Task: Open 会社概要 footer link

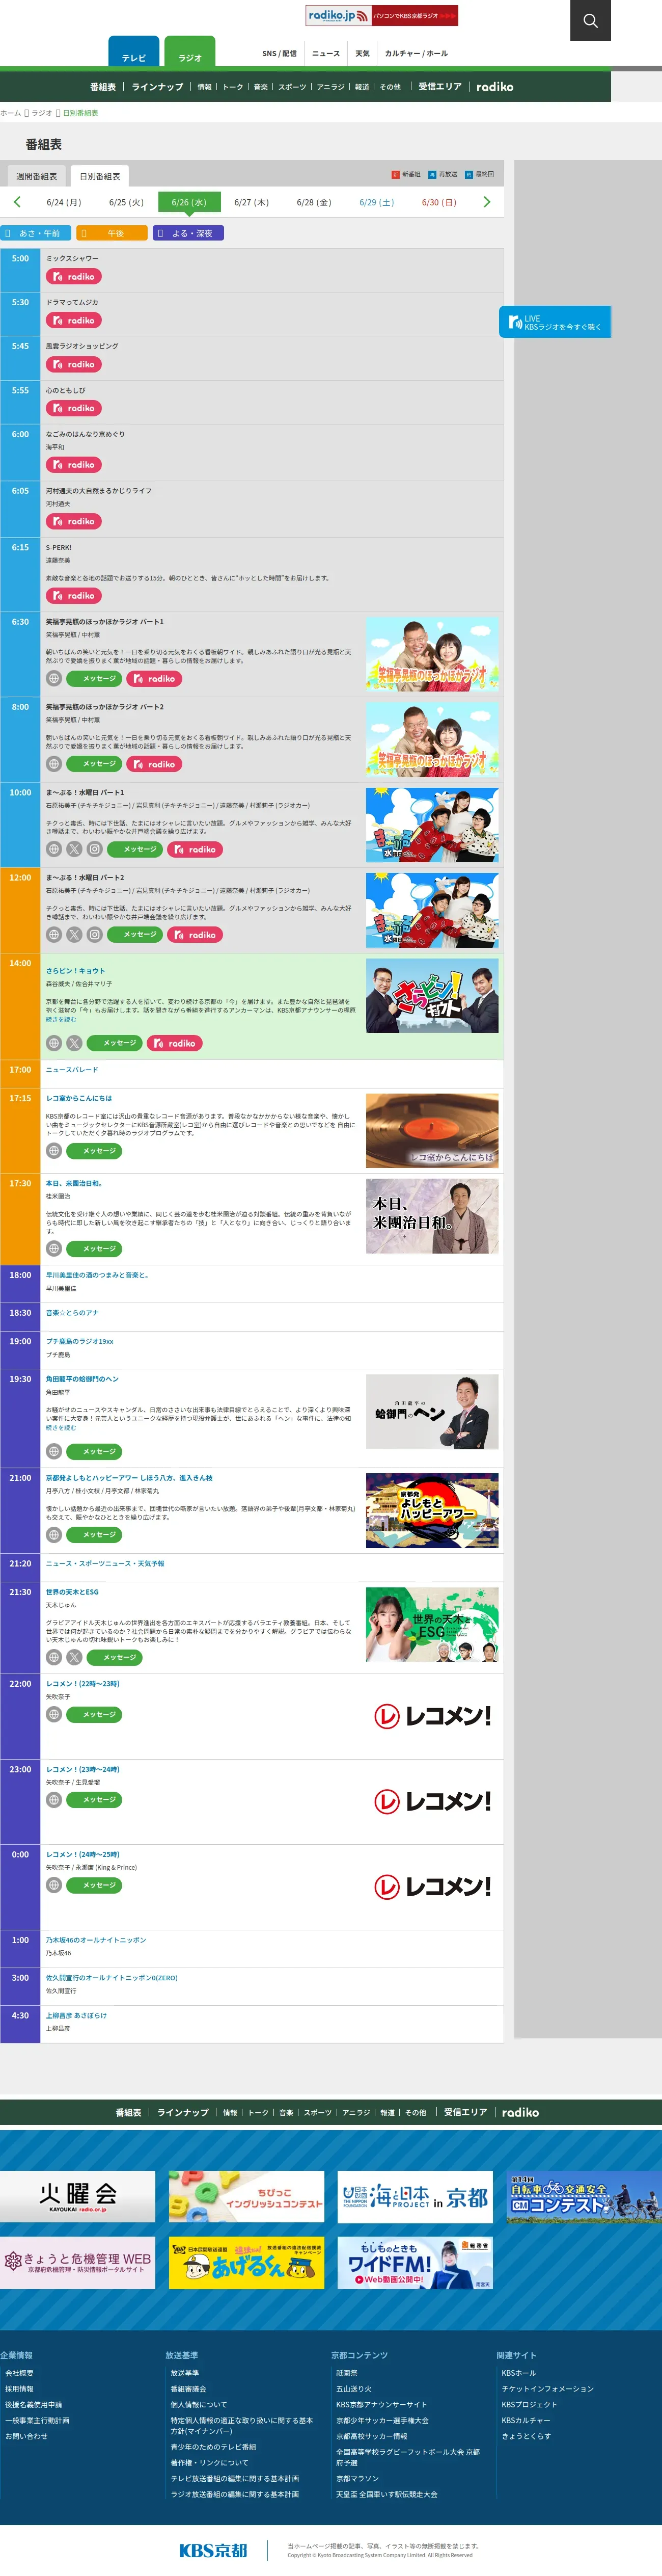Action: tap(19, 2373)
